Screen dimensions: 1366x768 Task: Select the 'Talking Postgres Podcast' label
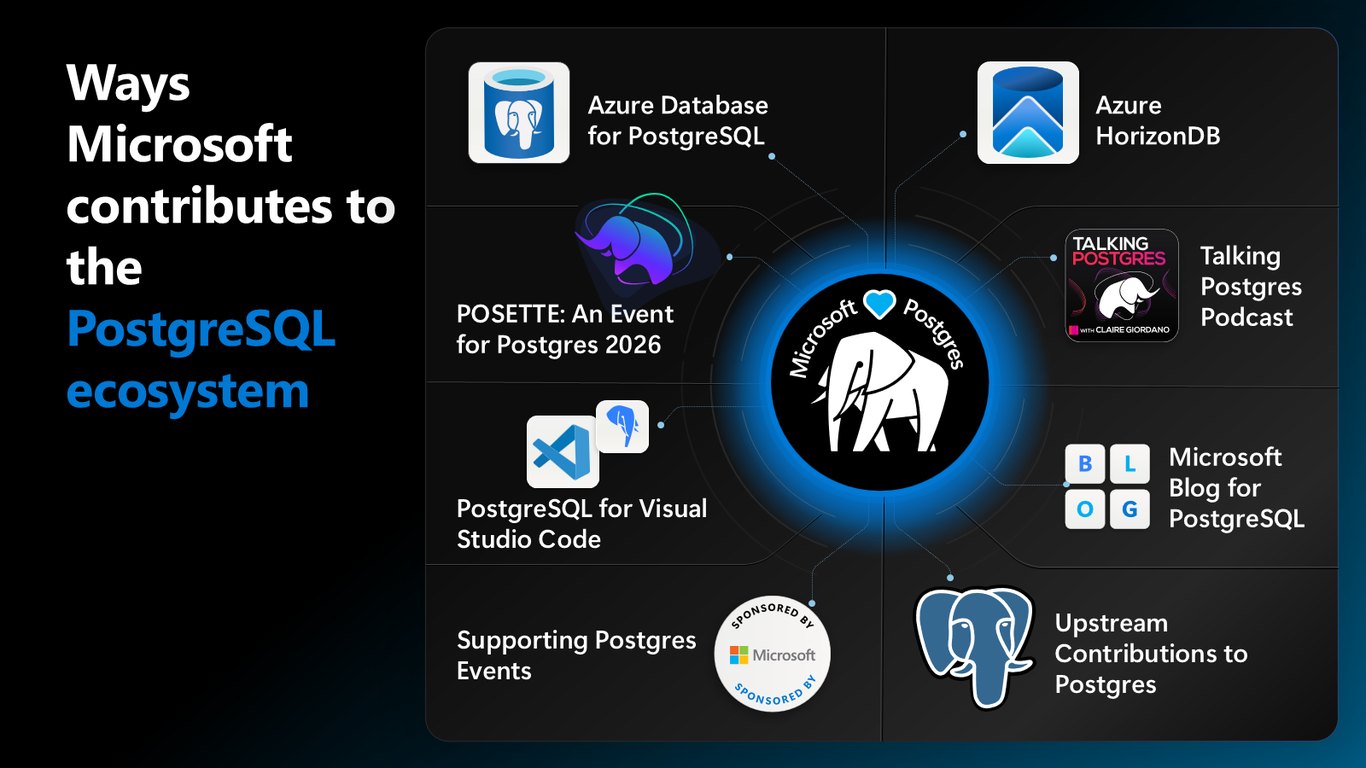pos(1251,286)
